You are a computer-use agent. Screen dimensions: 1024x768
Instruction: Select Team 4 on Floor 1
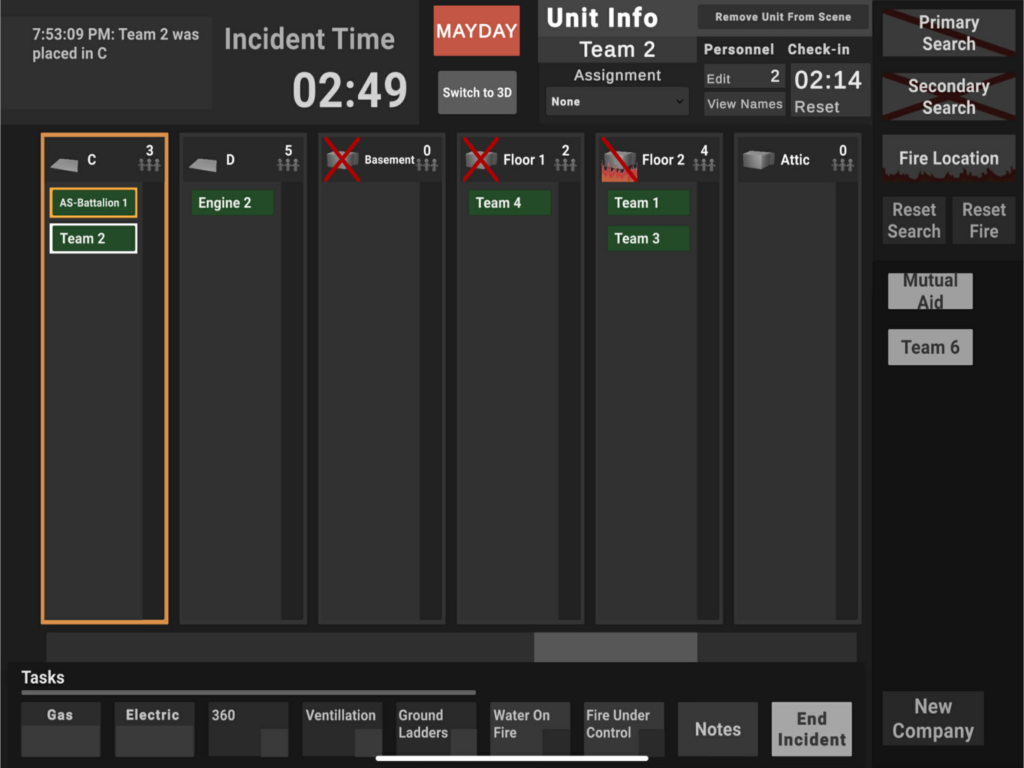click(x=509, y=203)
